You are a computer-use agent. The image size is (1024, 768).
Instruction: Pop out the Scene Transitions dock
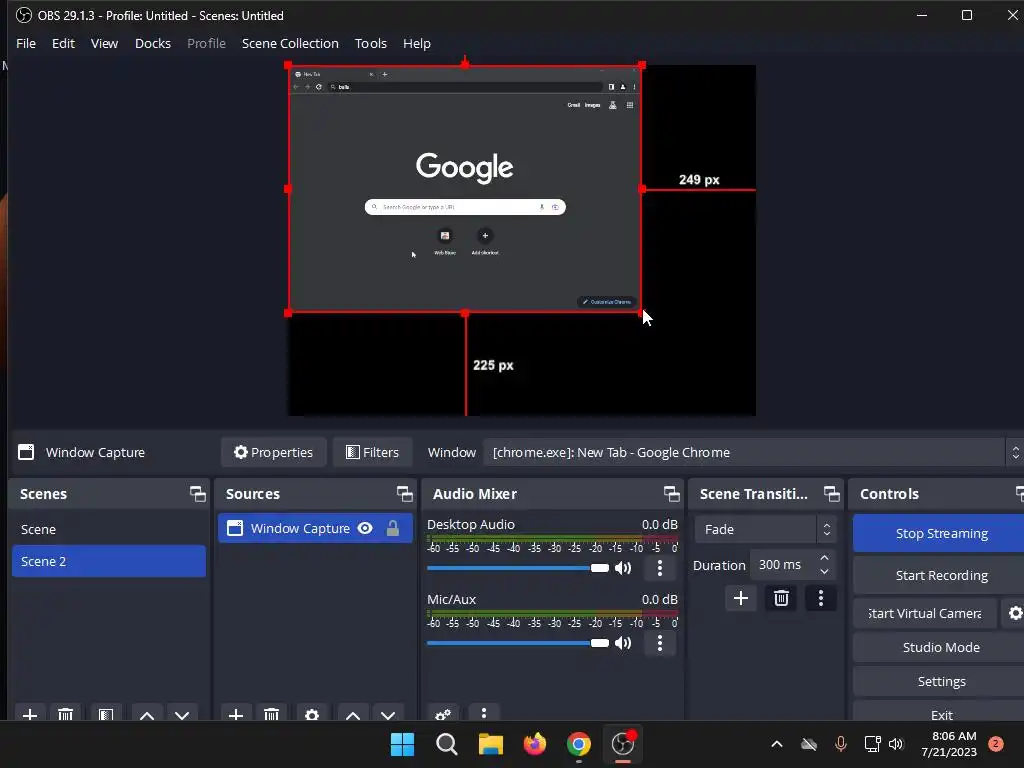tap(831, 494)
